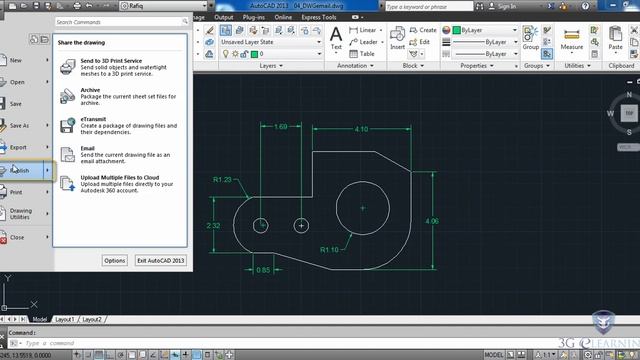Screen dimensions: 640x360
Task: Click the Help question mark icon
Action: pyautogui.click(x=585, y=6)
